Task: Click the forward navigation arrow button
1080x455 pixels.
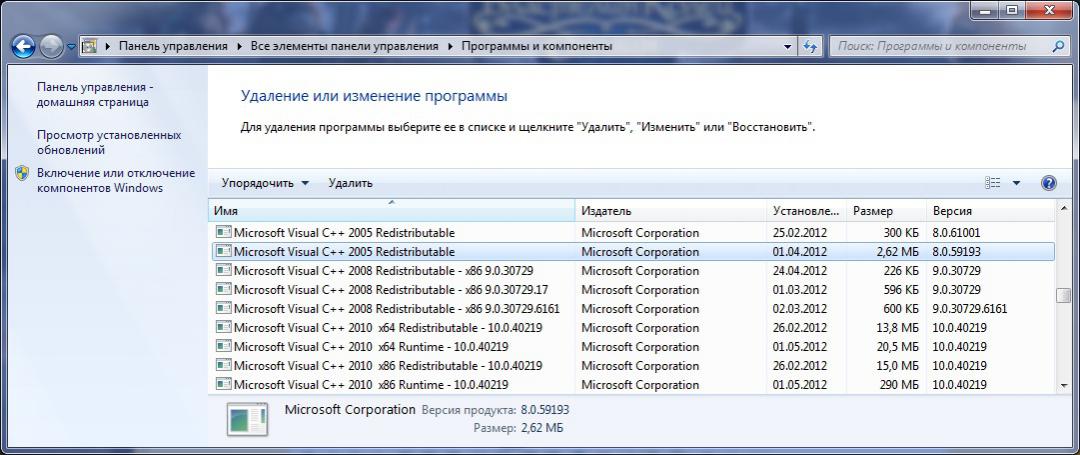Action: click(x=51, y=46)
